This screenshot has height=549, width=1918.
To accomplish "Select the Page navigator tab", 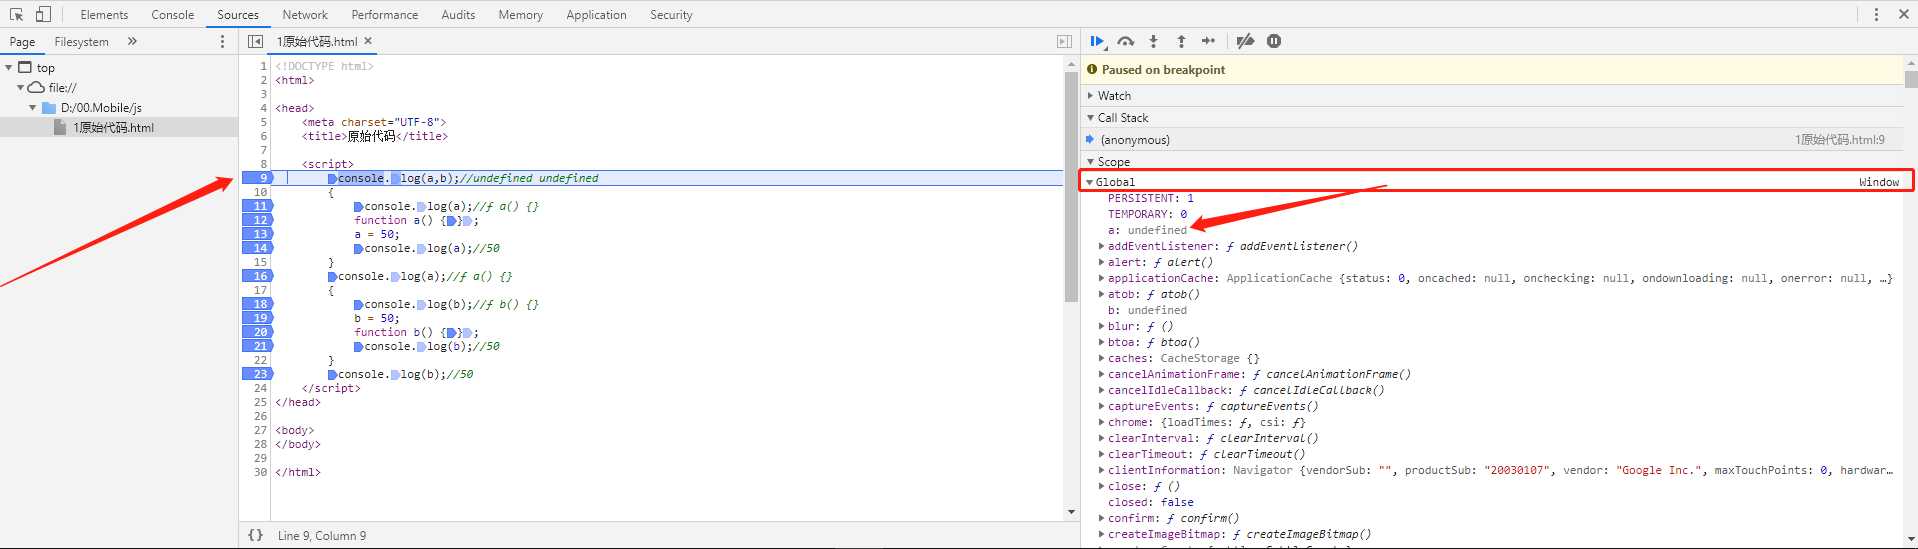I will point(22,42).
